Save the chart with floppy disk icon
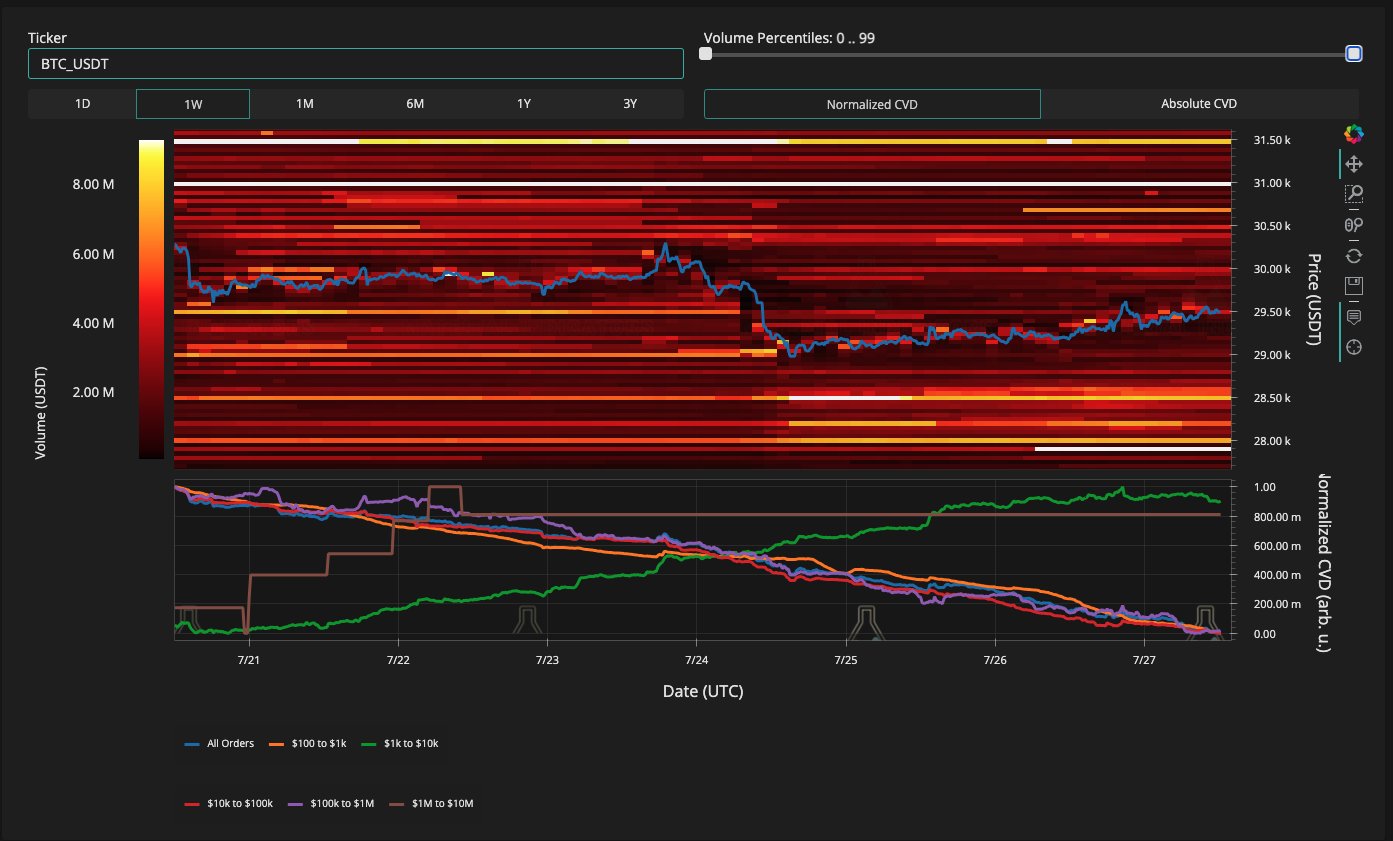 (x=1354, y=286)
